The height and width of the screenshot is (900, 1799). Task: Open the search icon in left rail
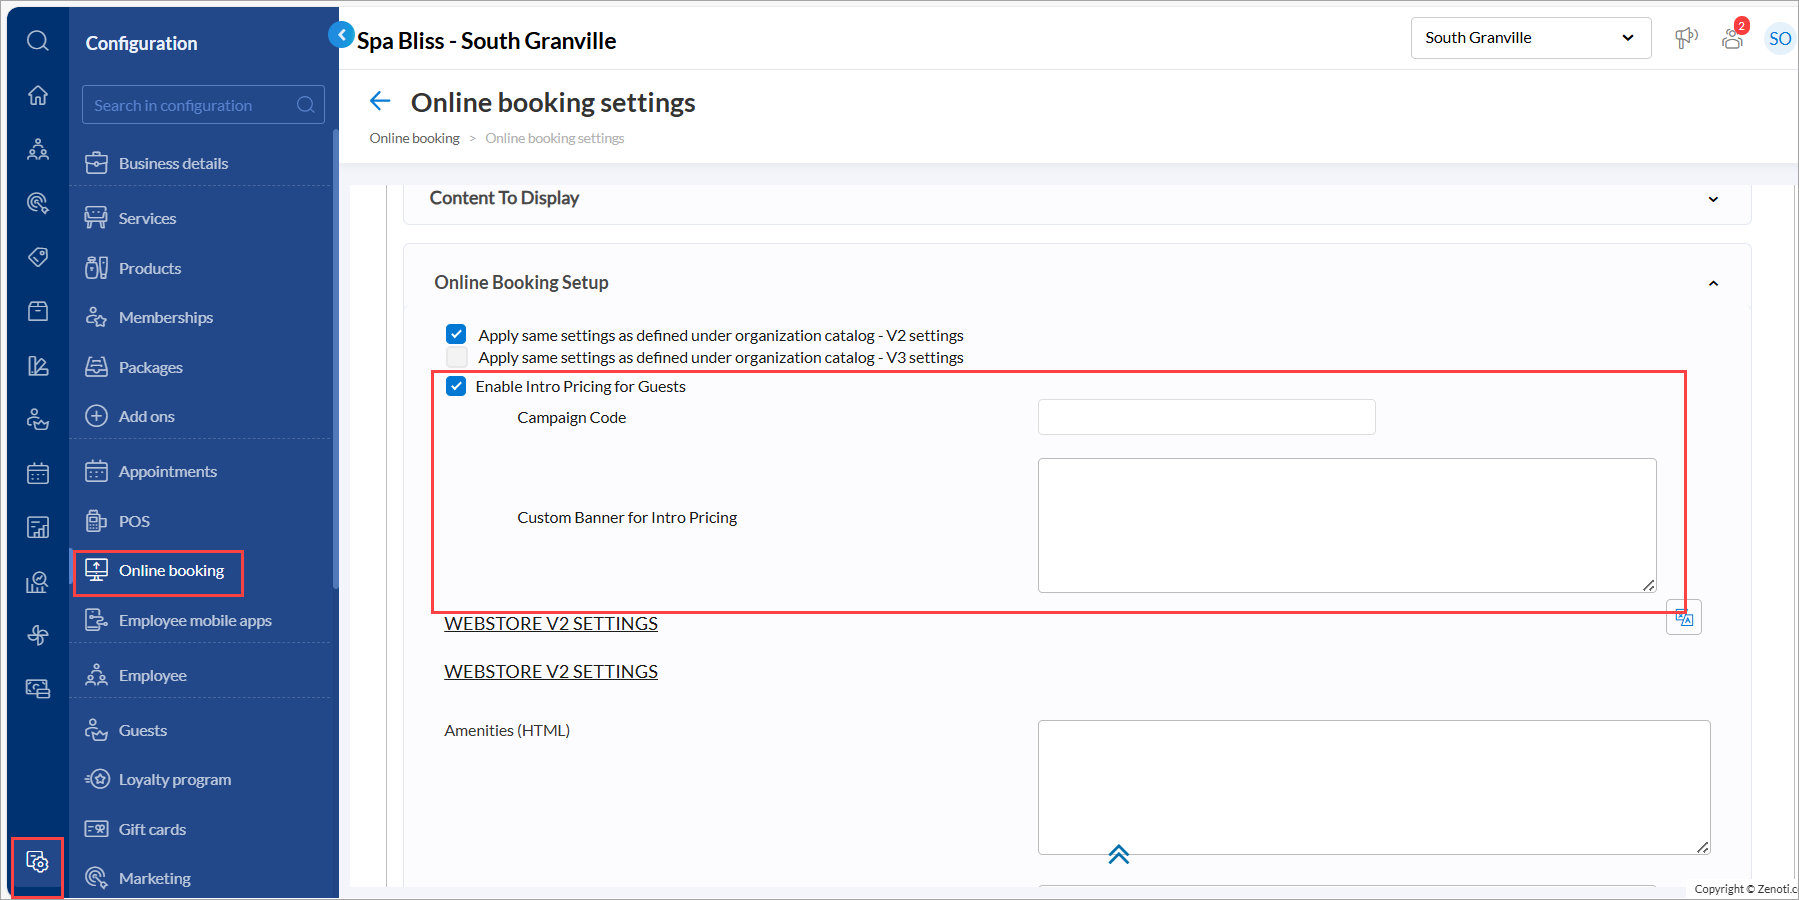coord(38,41)
